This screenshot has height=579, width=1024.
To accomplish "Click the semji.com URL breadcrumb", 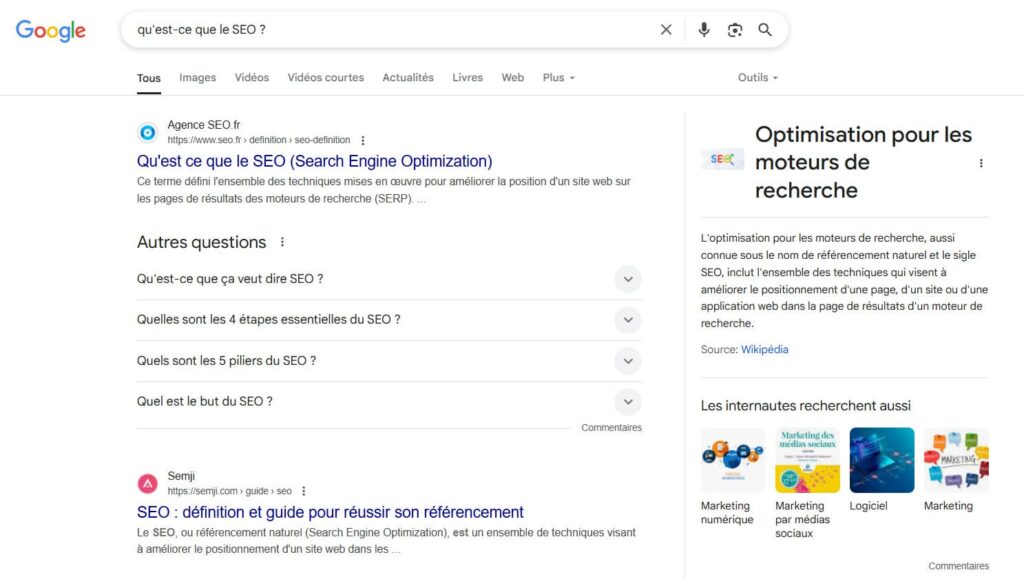I will point(229,491).
